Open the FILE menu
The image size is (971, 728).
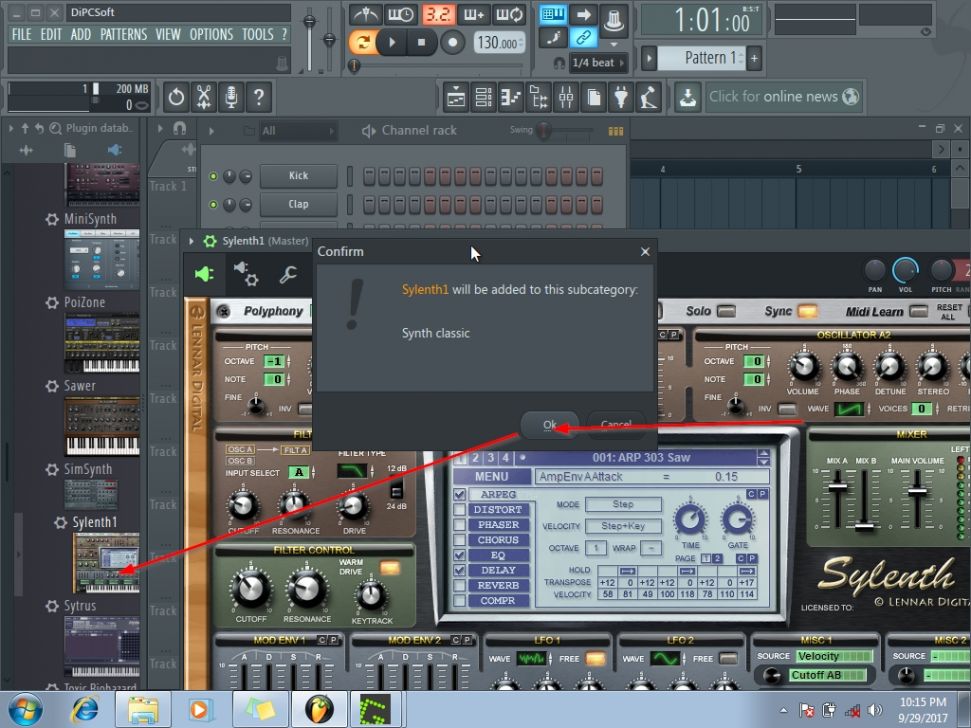[22, 35]
